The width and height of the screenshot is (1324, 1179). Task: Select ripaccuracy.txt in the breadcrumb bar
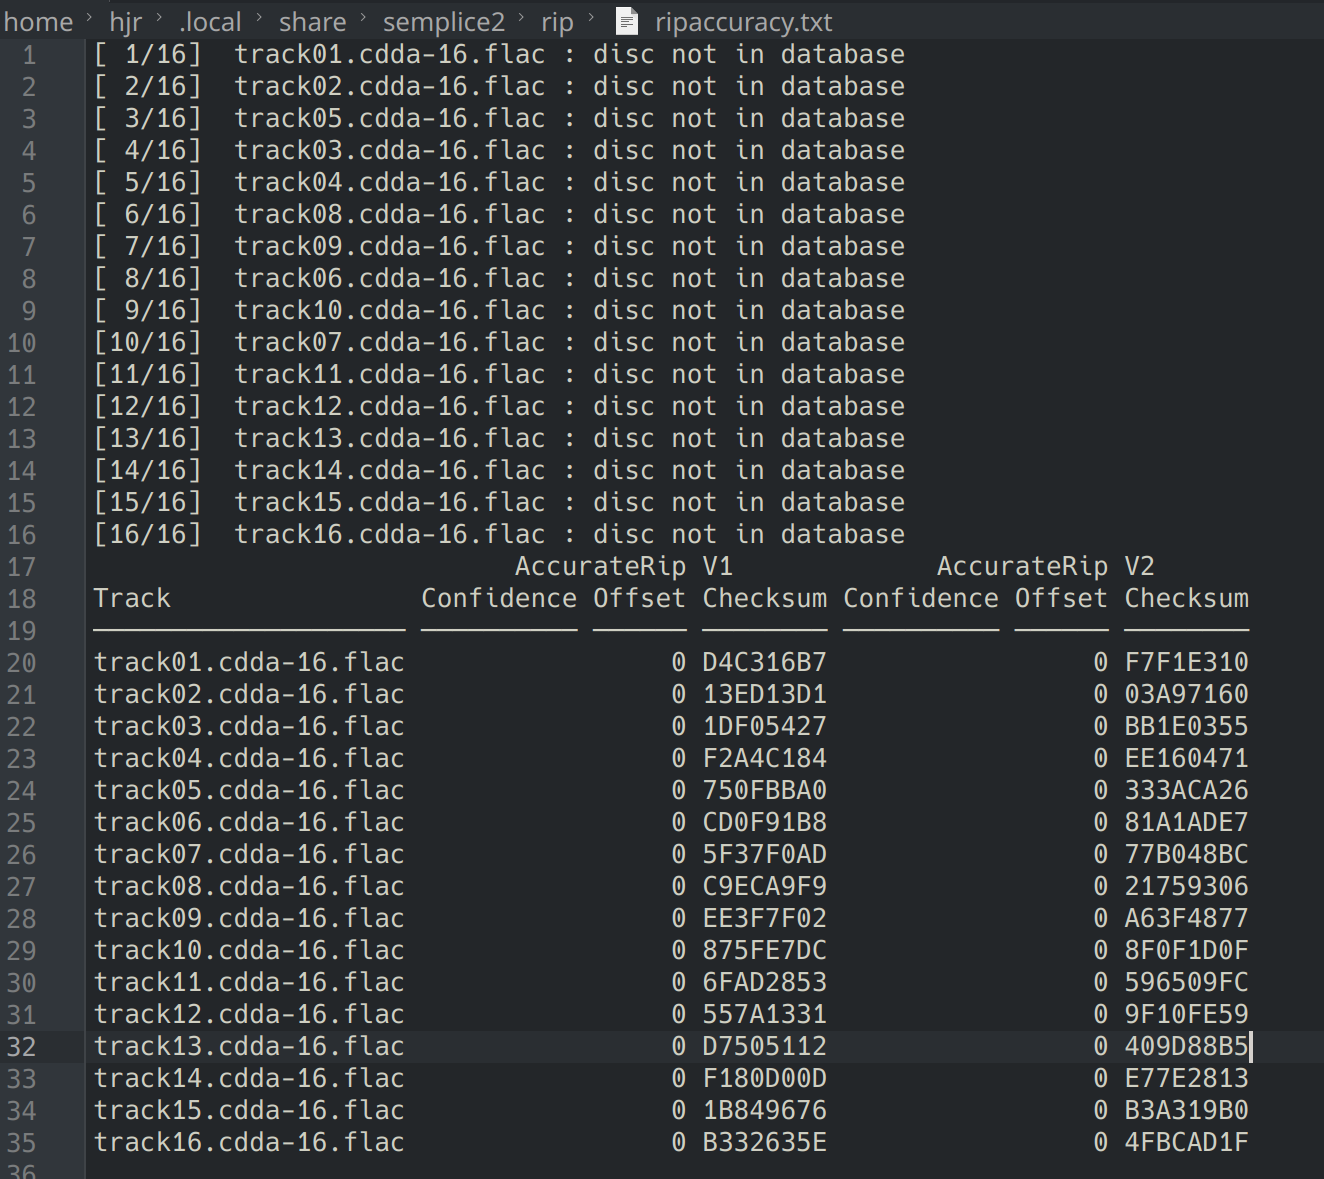[x=743, y=21]
